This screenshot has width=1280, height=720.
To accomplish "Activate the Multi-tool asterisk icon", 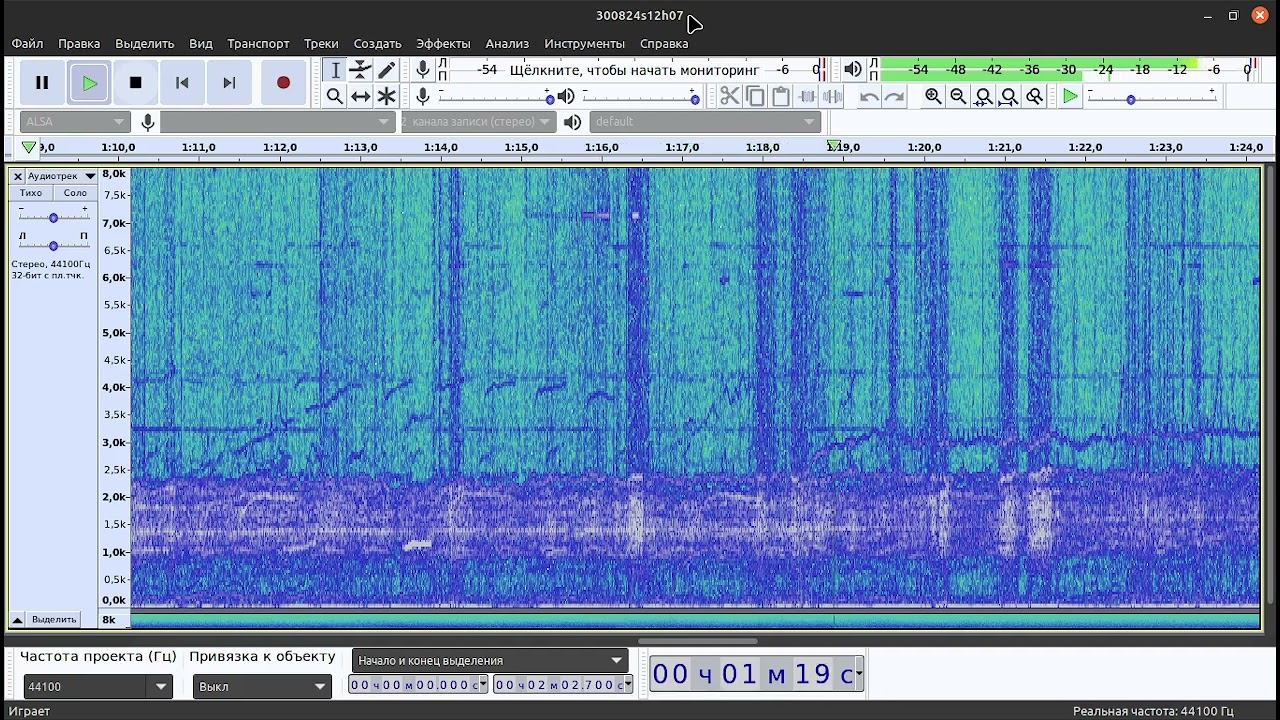I will point(387,96).
